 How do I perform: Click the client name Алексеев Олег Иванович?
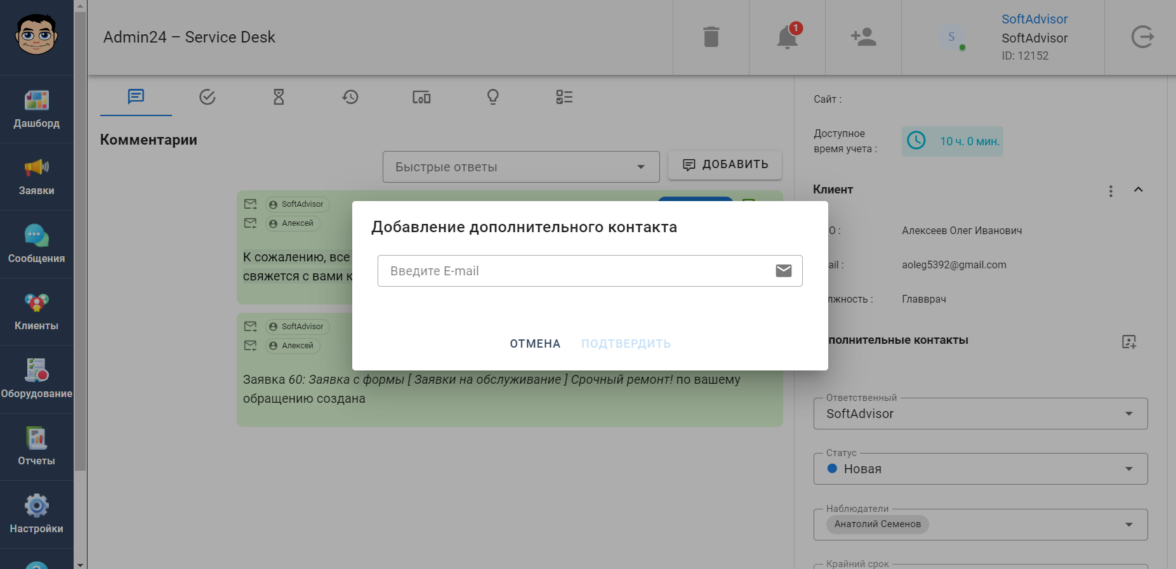click(x=962, y=230)
